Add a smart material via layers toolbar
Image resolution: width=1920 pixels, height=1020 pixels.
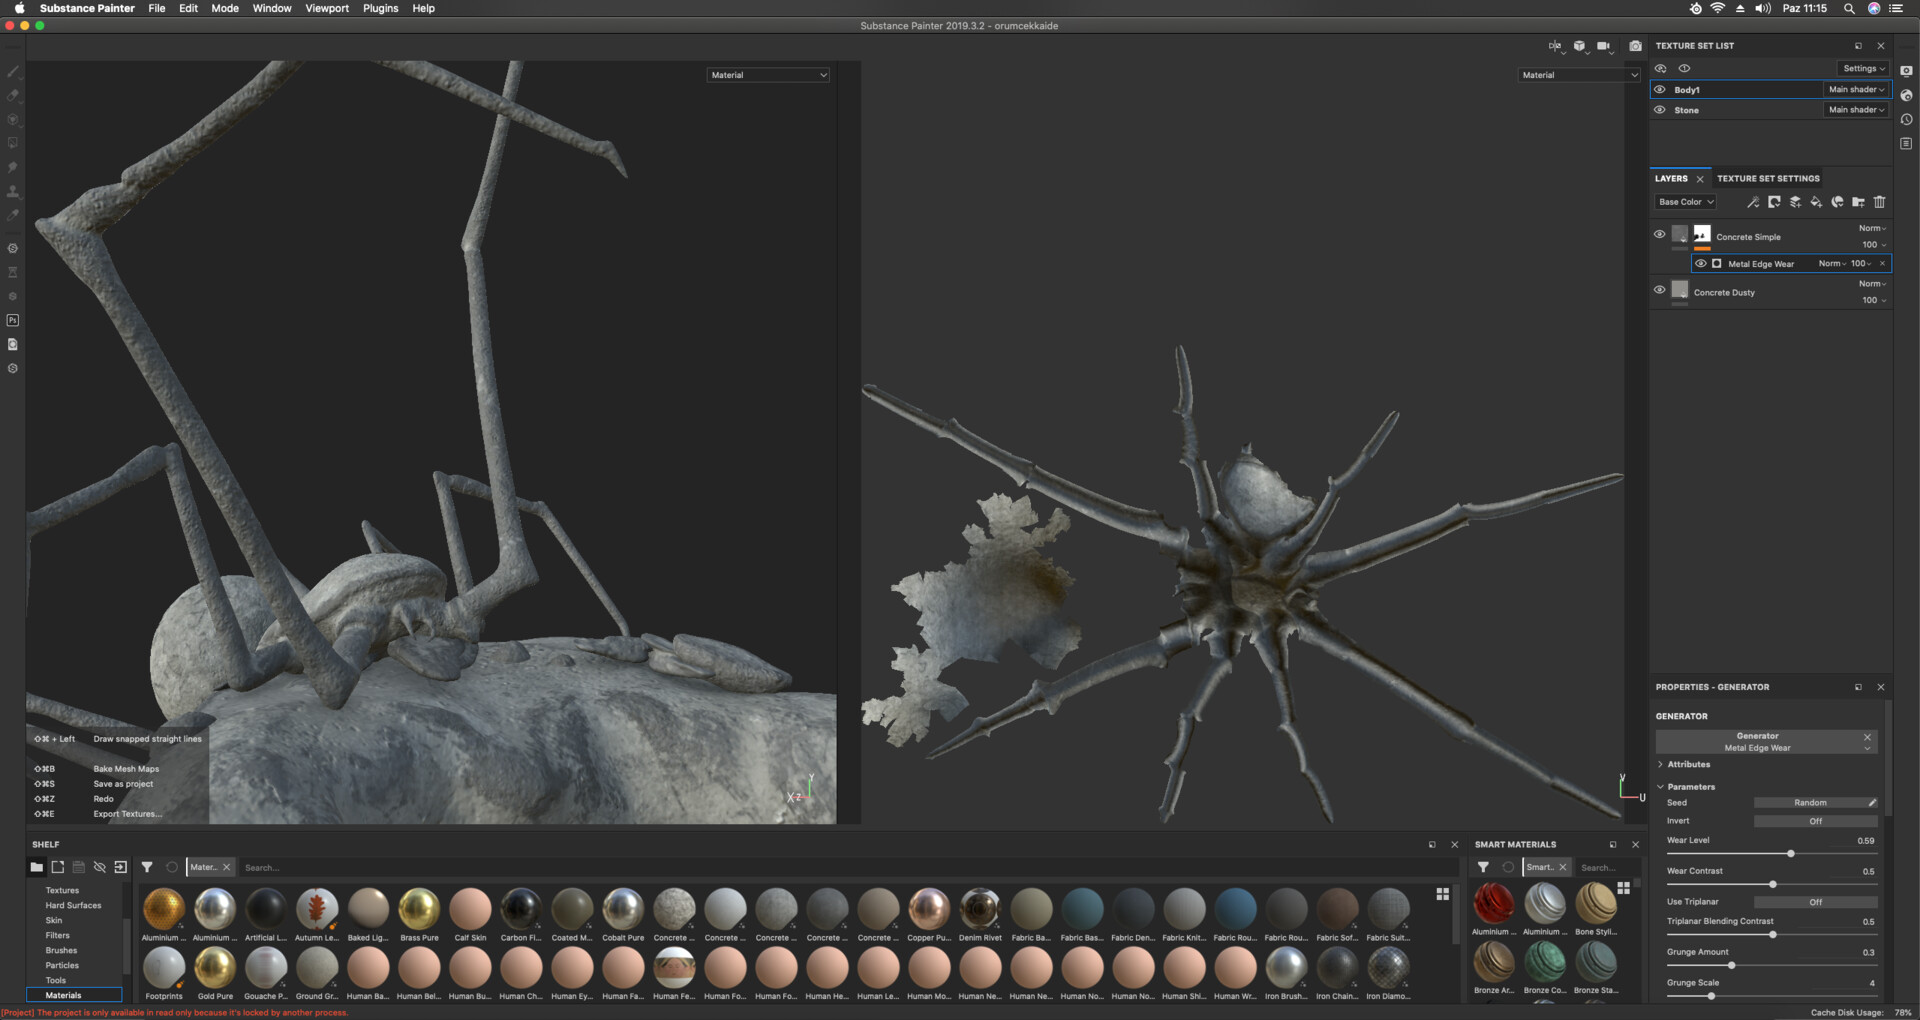1837,202
